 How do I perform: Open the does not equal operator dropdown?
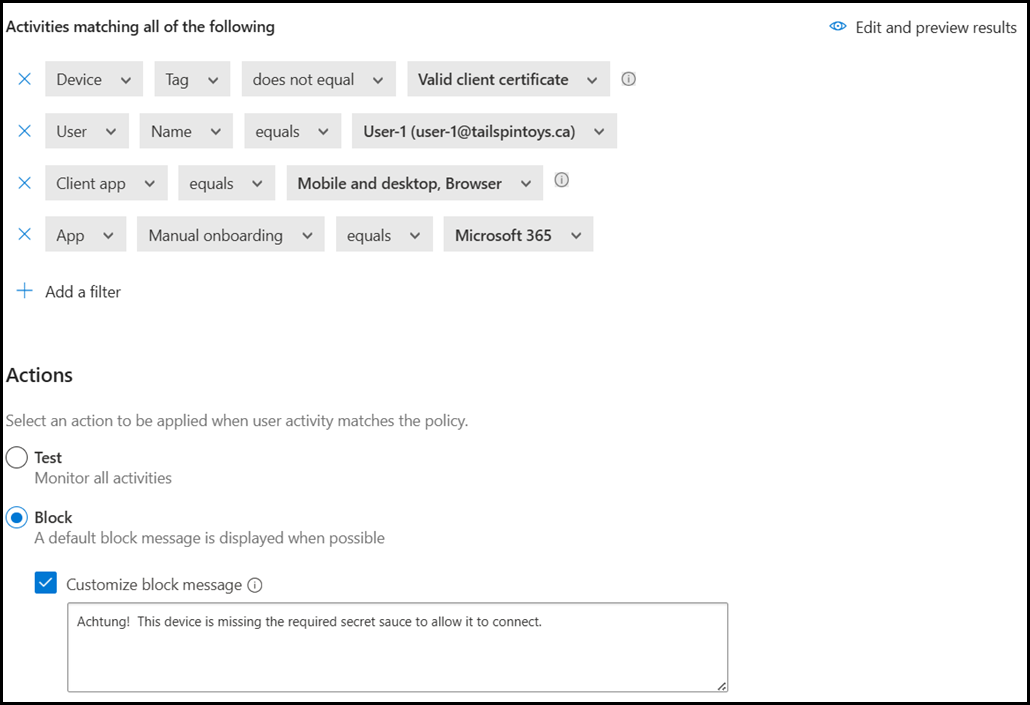pos(319,79)
